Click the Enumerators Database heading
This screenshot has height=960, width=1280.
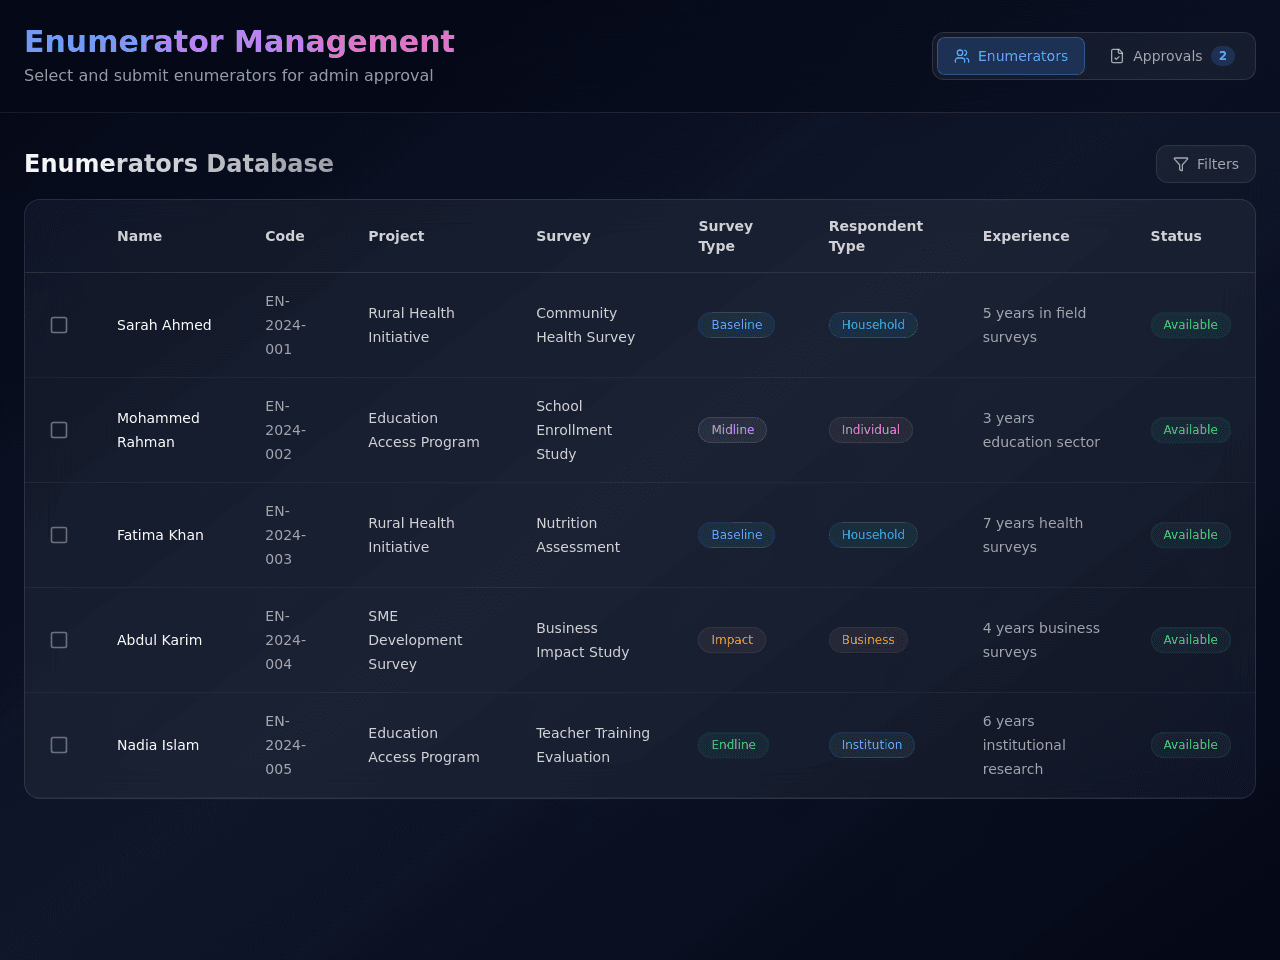pyautogui.click(x=179, y=164)
